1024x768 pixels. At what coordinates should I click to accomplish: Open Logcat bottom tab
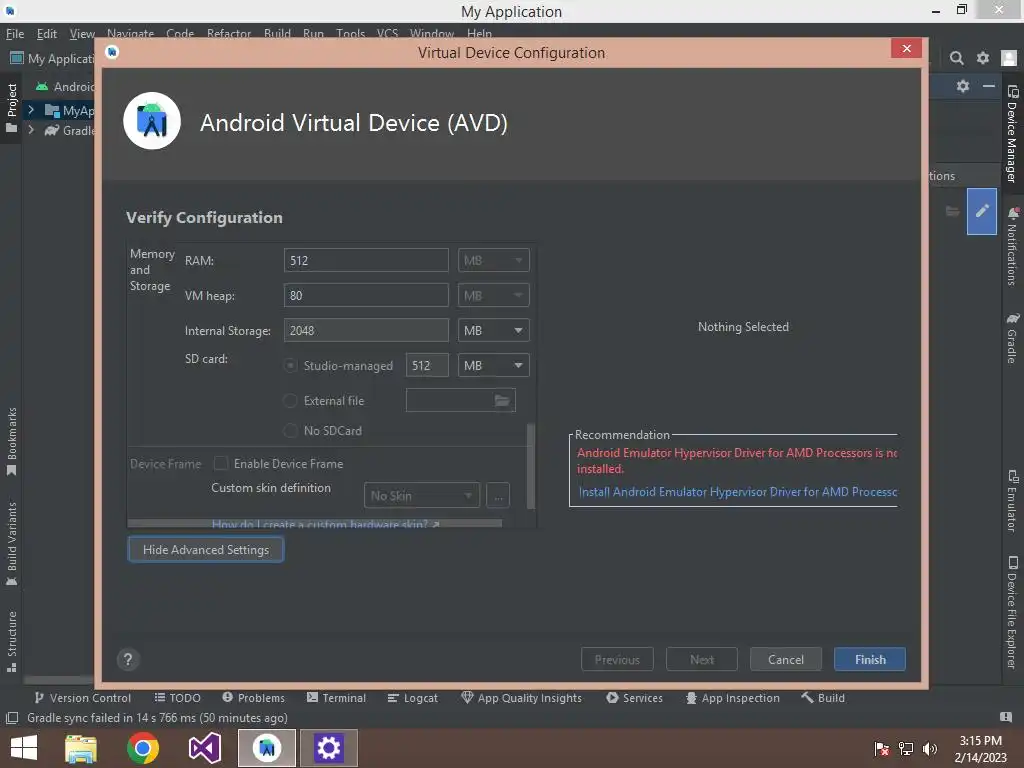(413, 698)
